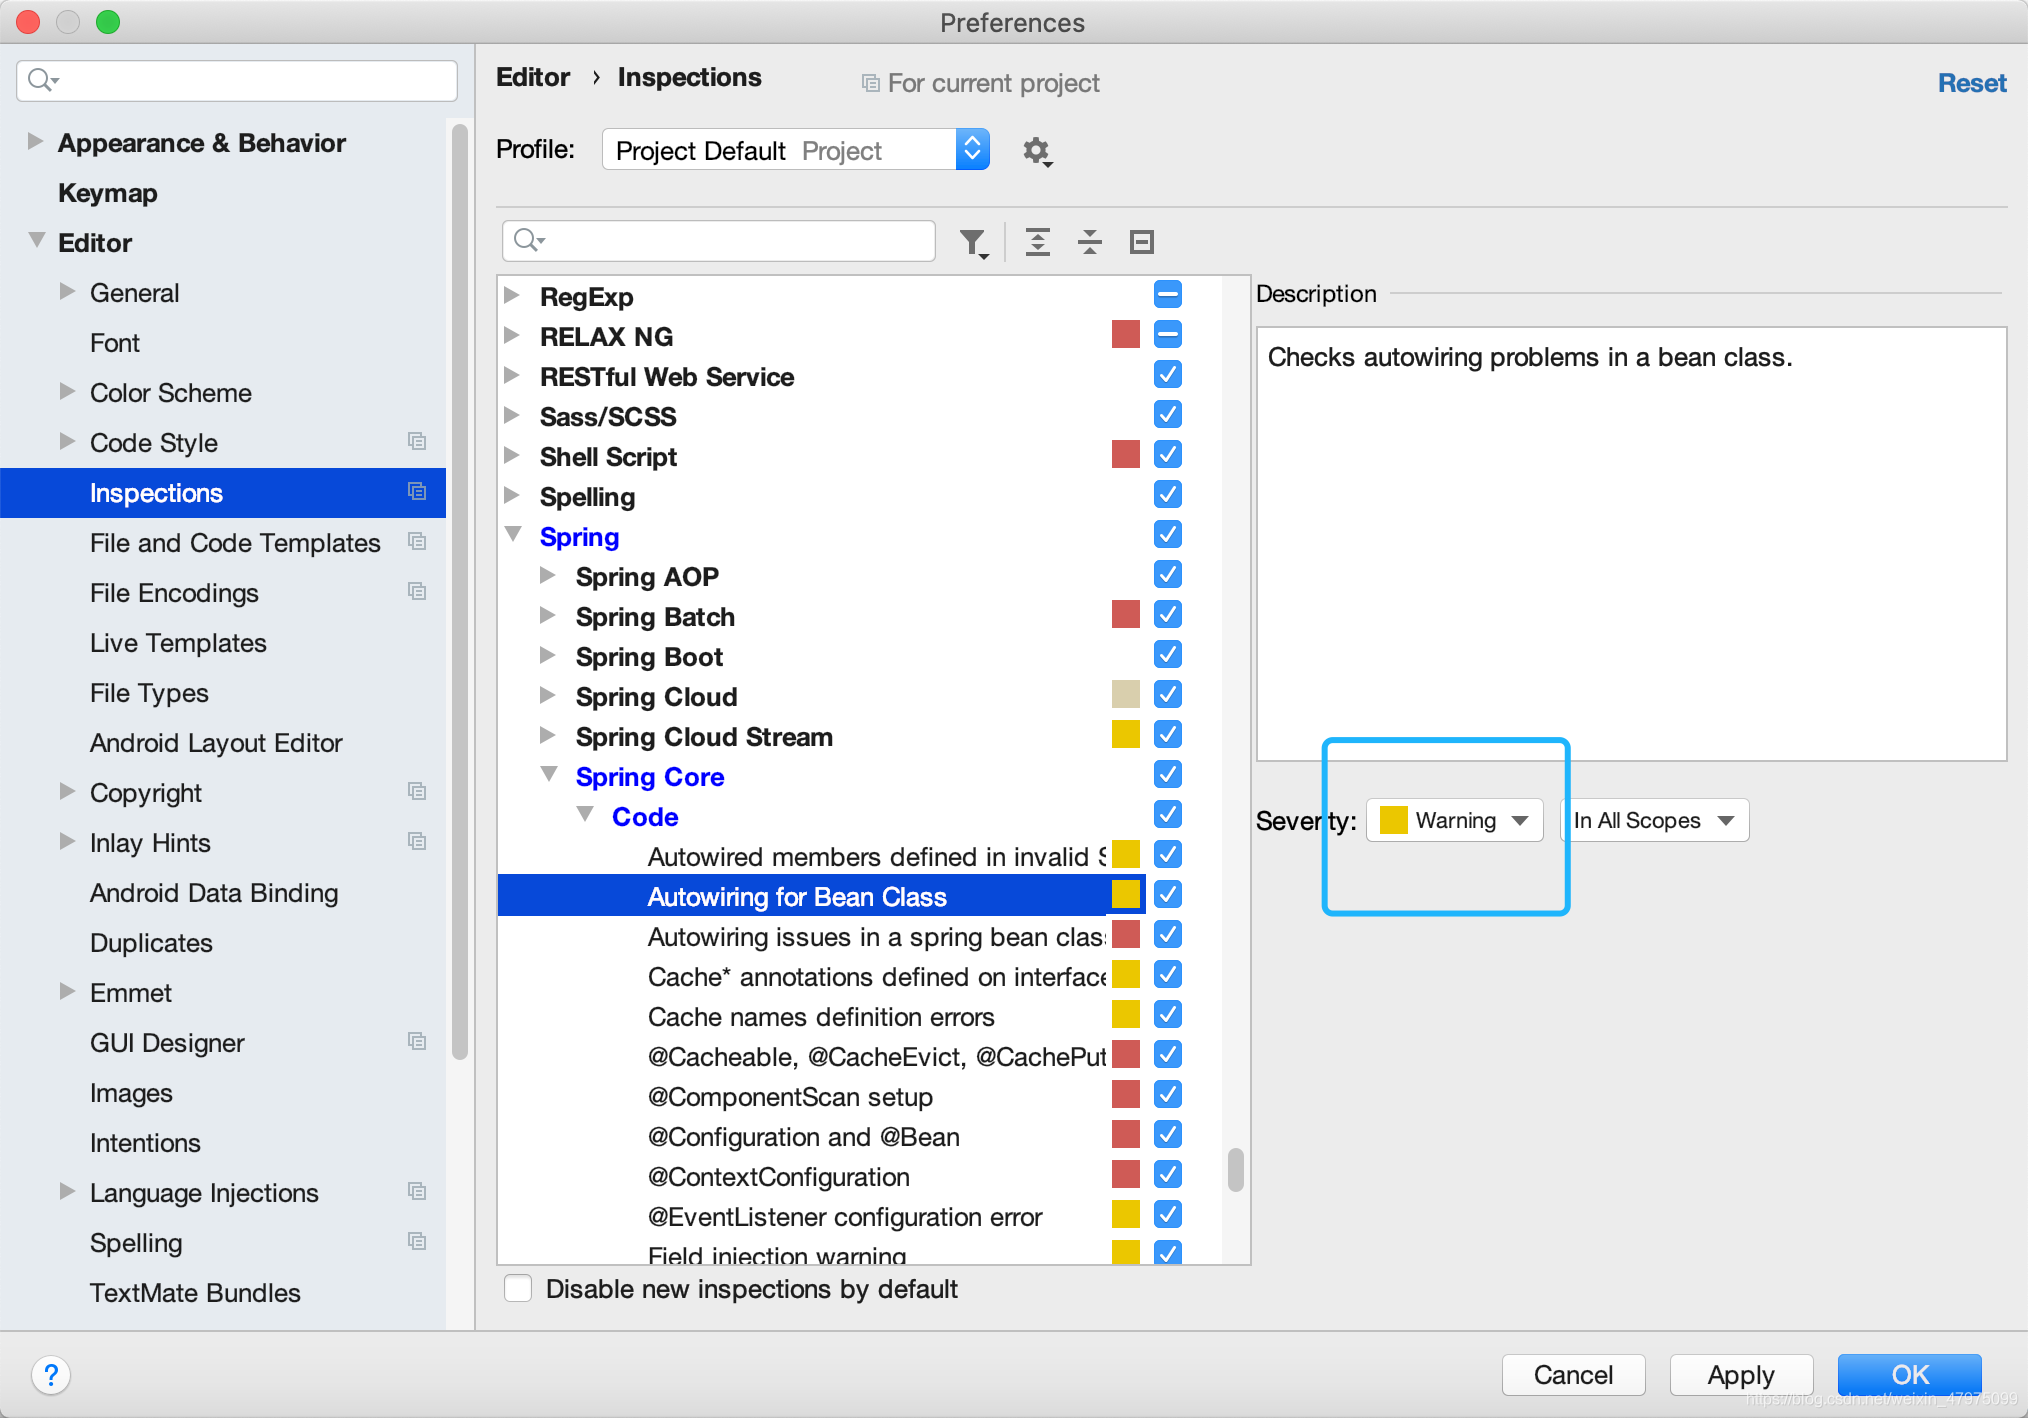Open the Keymap settings page
The height and width of the screenshot is (1418, 2028).
point(108,193)
